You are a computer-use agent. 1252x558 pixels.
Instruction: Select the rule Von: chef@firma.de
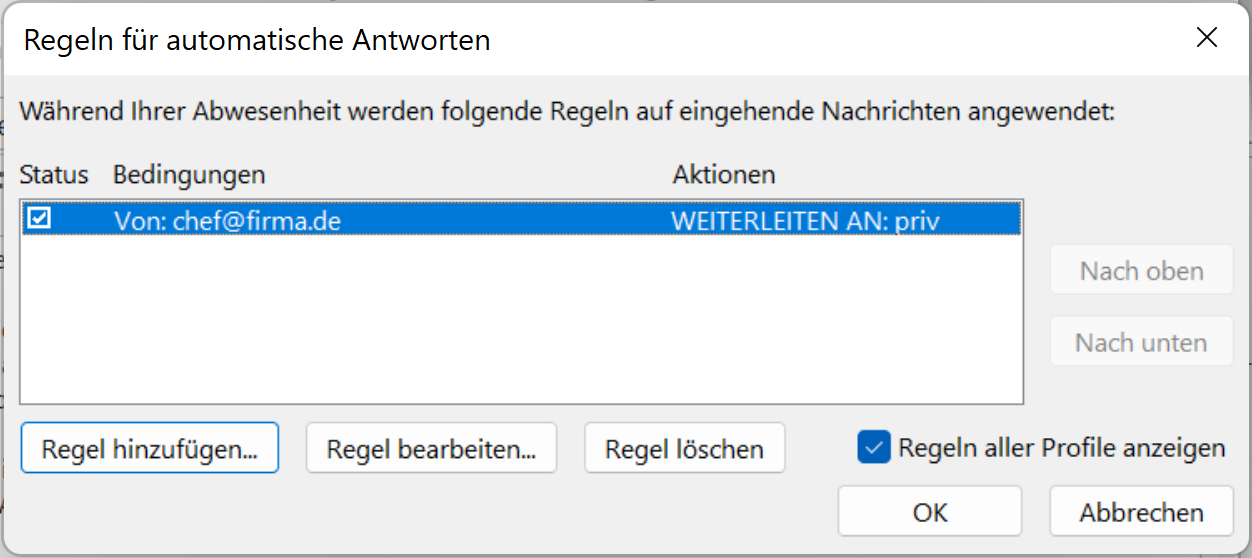pyautogui.click(x=521, y=219)
